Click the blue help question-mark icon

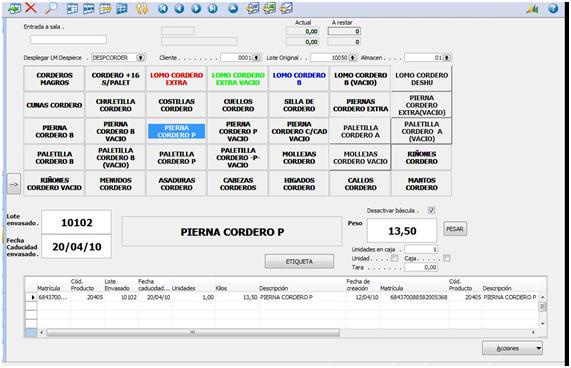point(553,8)
